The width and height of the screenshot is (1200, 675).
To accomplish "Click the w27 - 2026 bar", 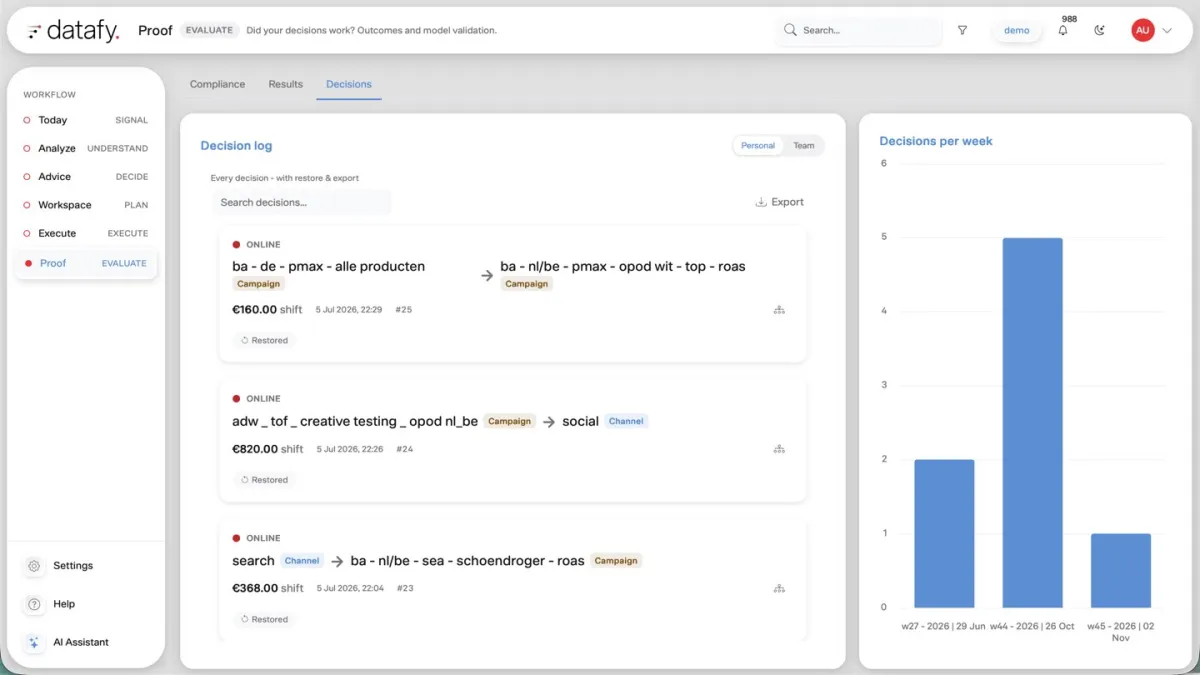I will pyautogui.click(x=944, y=533).
